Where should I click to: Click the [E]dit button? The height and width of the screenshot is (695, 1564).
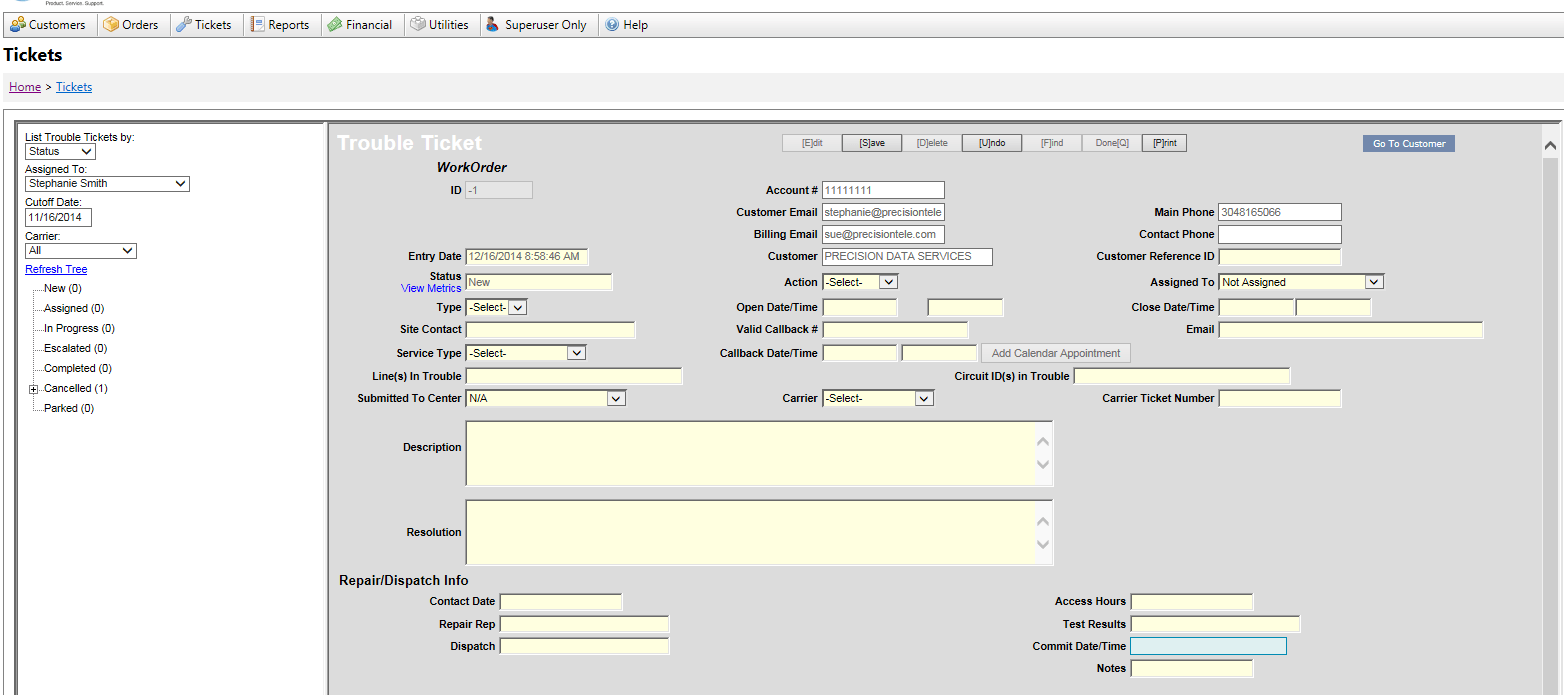[812, 143]
